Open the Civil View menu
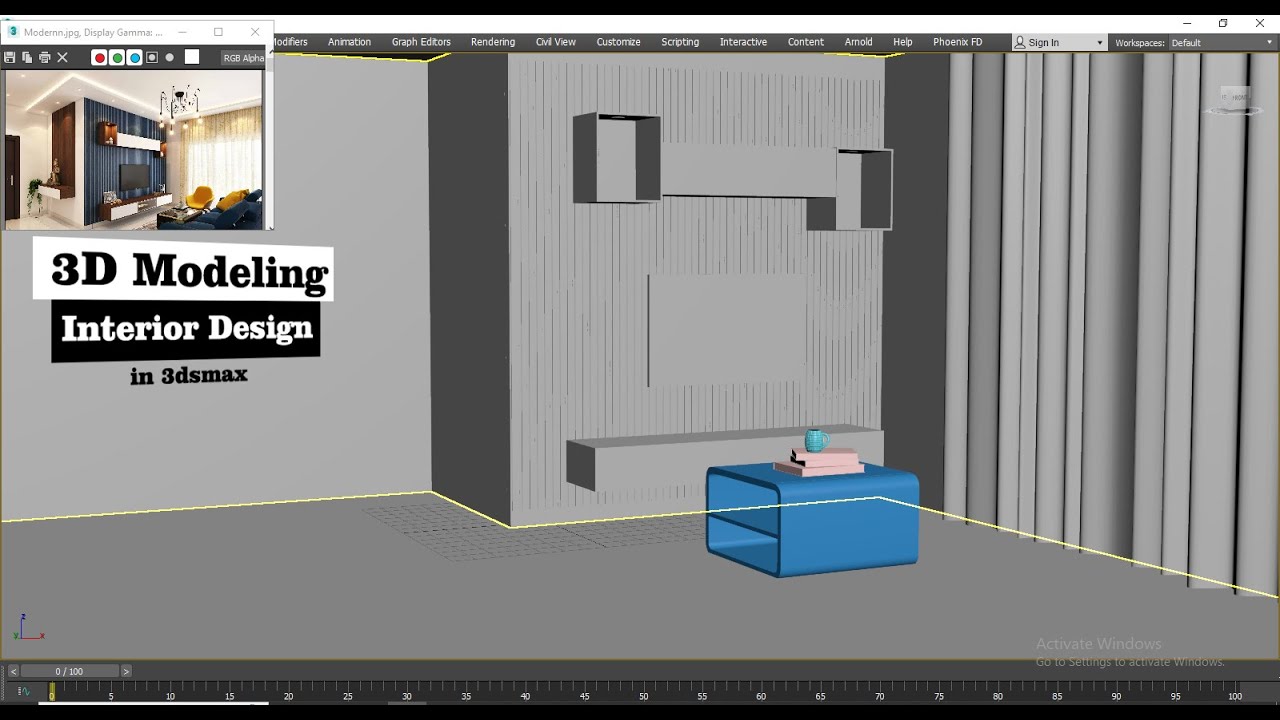 (x=555, y=42)
